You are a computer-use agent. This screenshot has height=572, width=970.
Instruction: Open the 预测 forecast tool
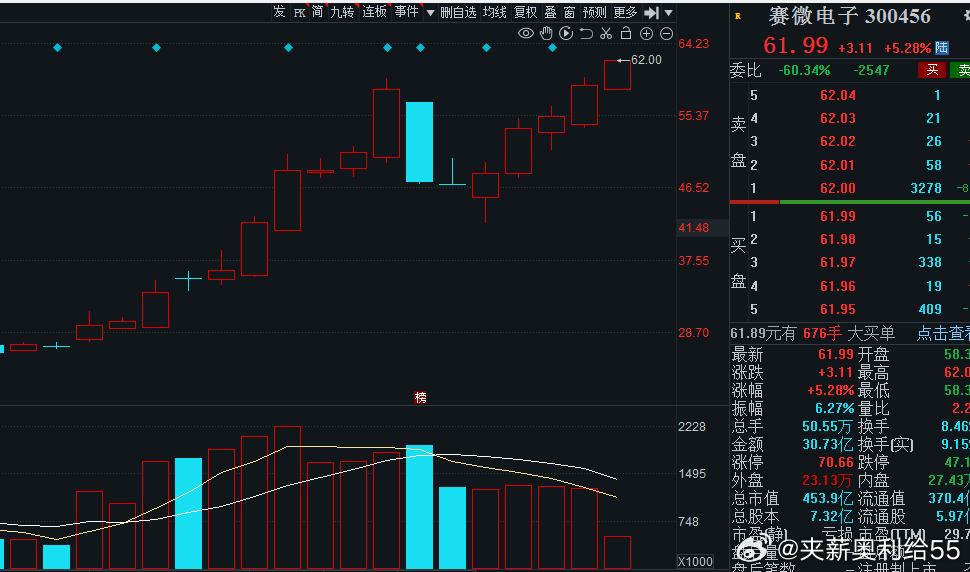(594, 12)
